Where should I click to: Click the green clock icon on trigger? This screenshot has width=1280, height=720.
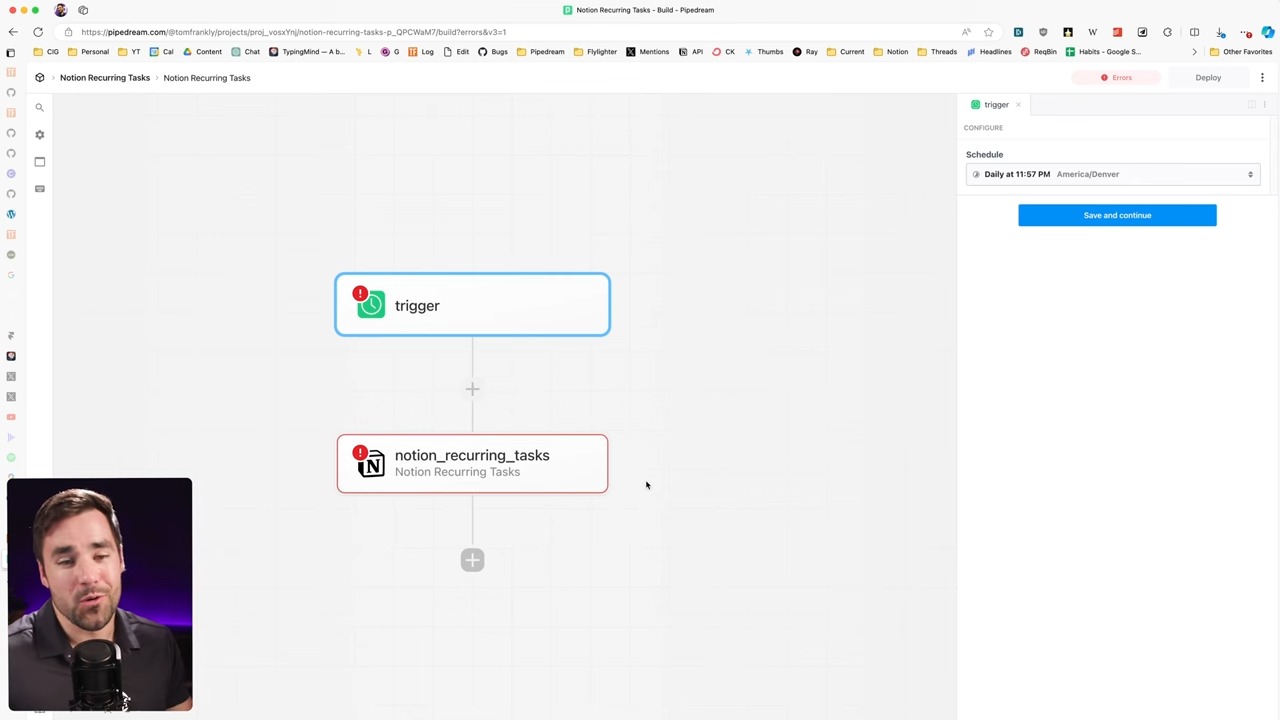(371, 305)
